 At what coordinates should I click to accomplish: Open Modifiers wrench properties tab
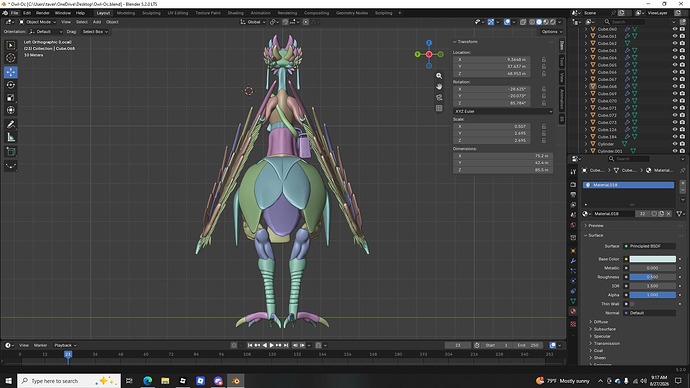click(x=573, y=261)
